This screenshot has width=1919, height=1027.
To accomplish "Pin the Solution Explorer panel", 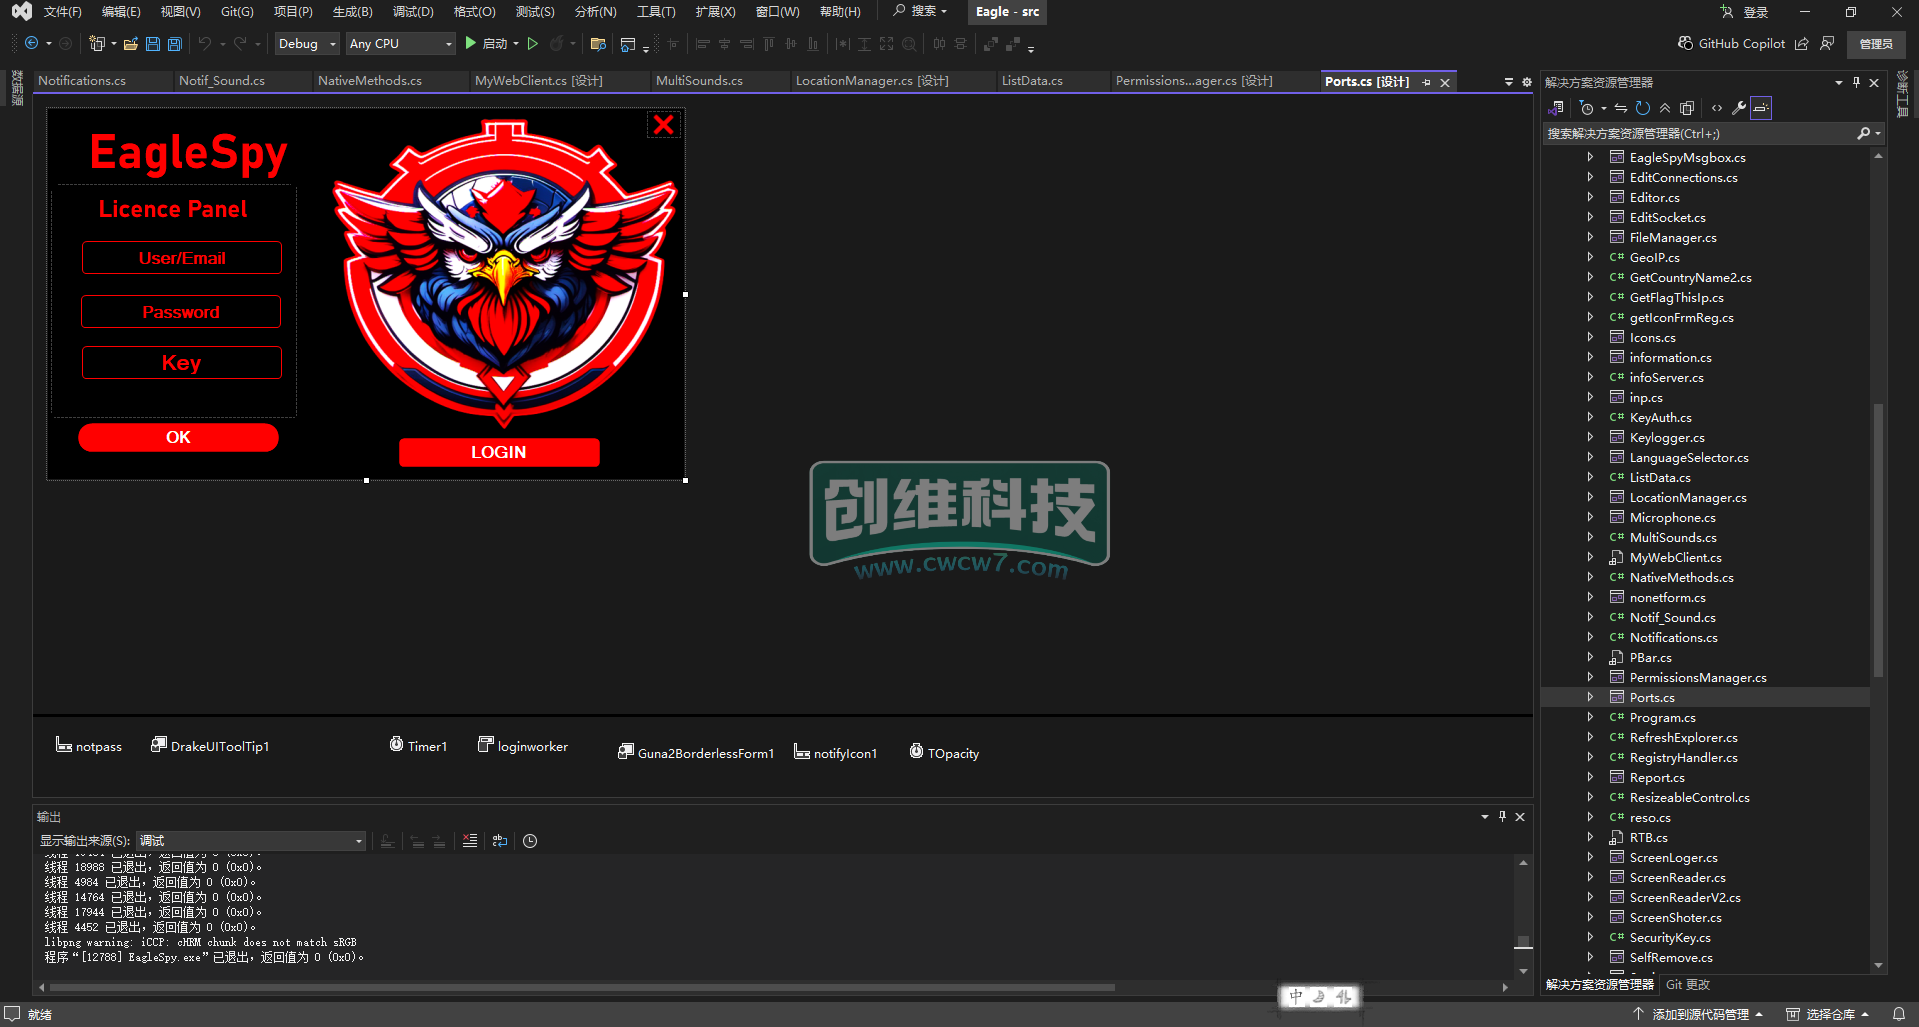I will 1856,82.
